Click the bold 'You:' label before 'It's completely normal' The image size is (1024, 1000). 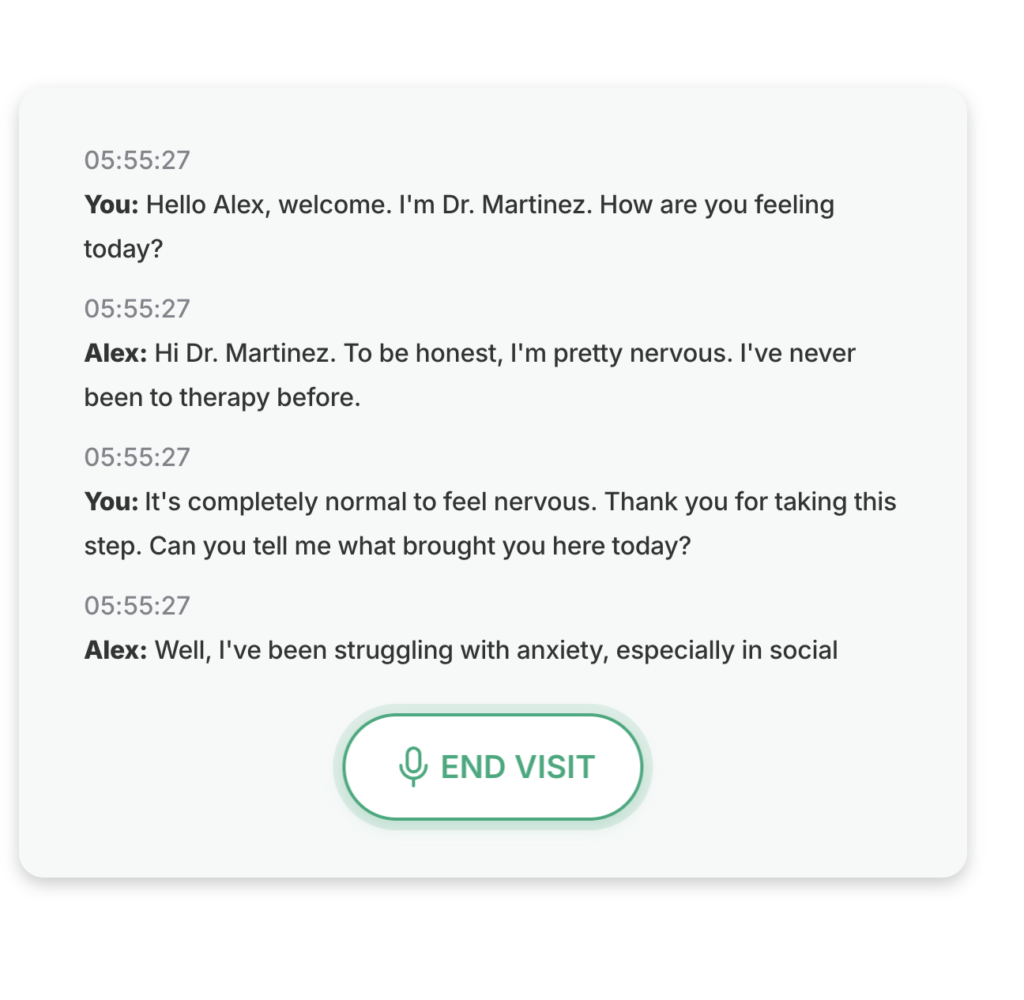coord(111,501)
